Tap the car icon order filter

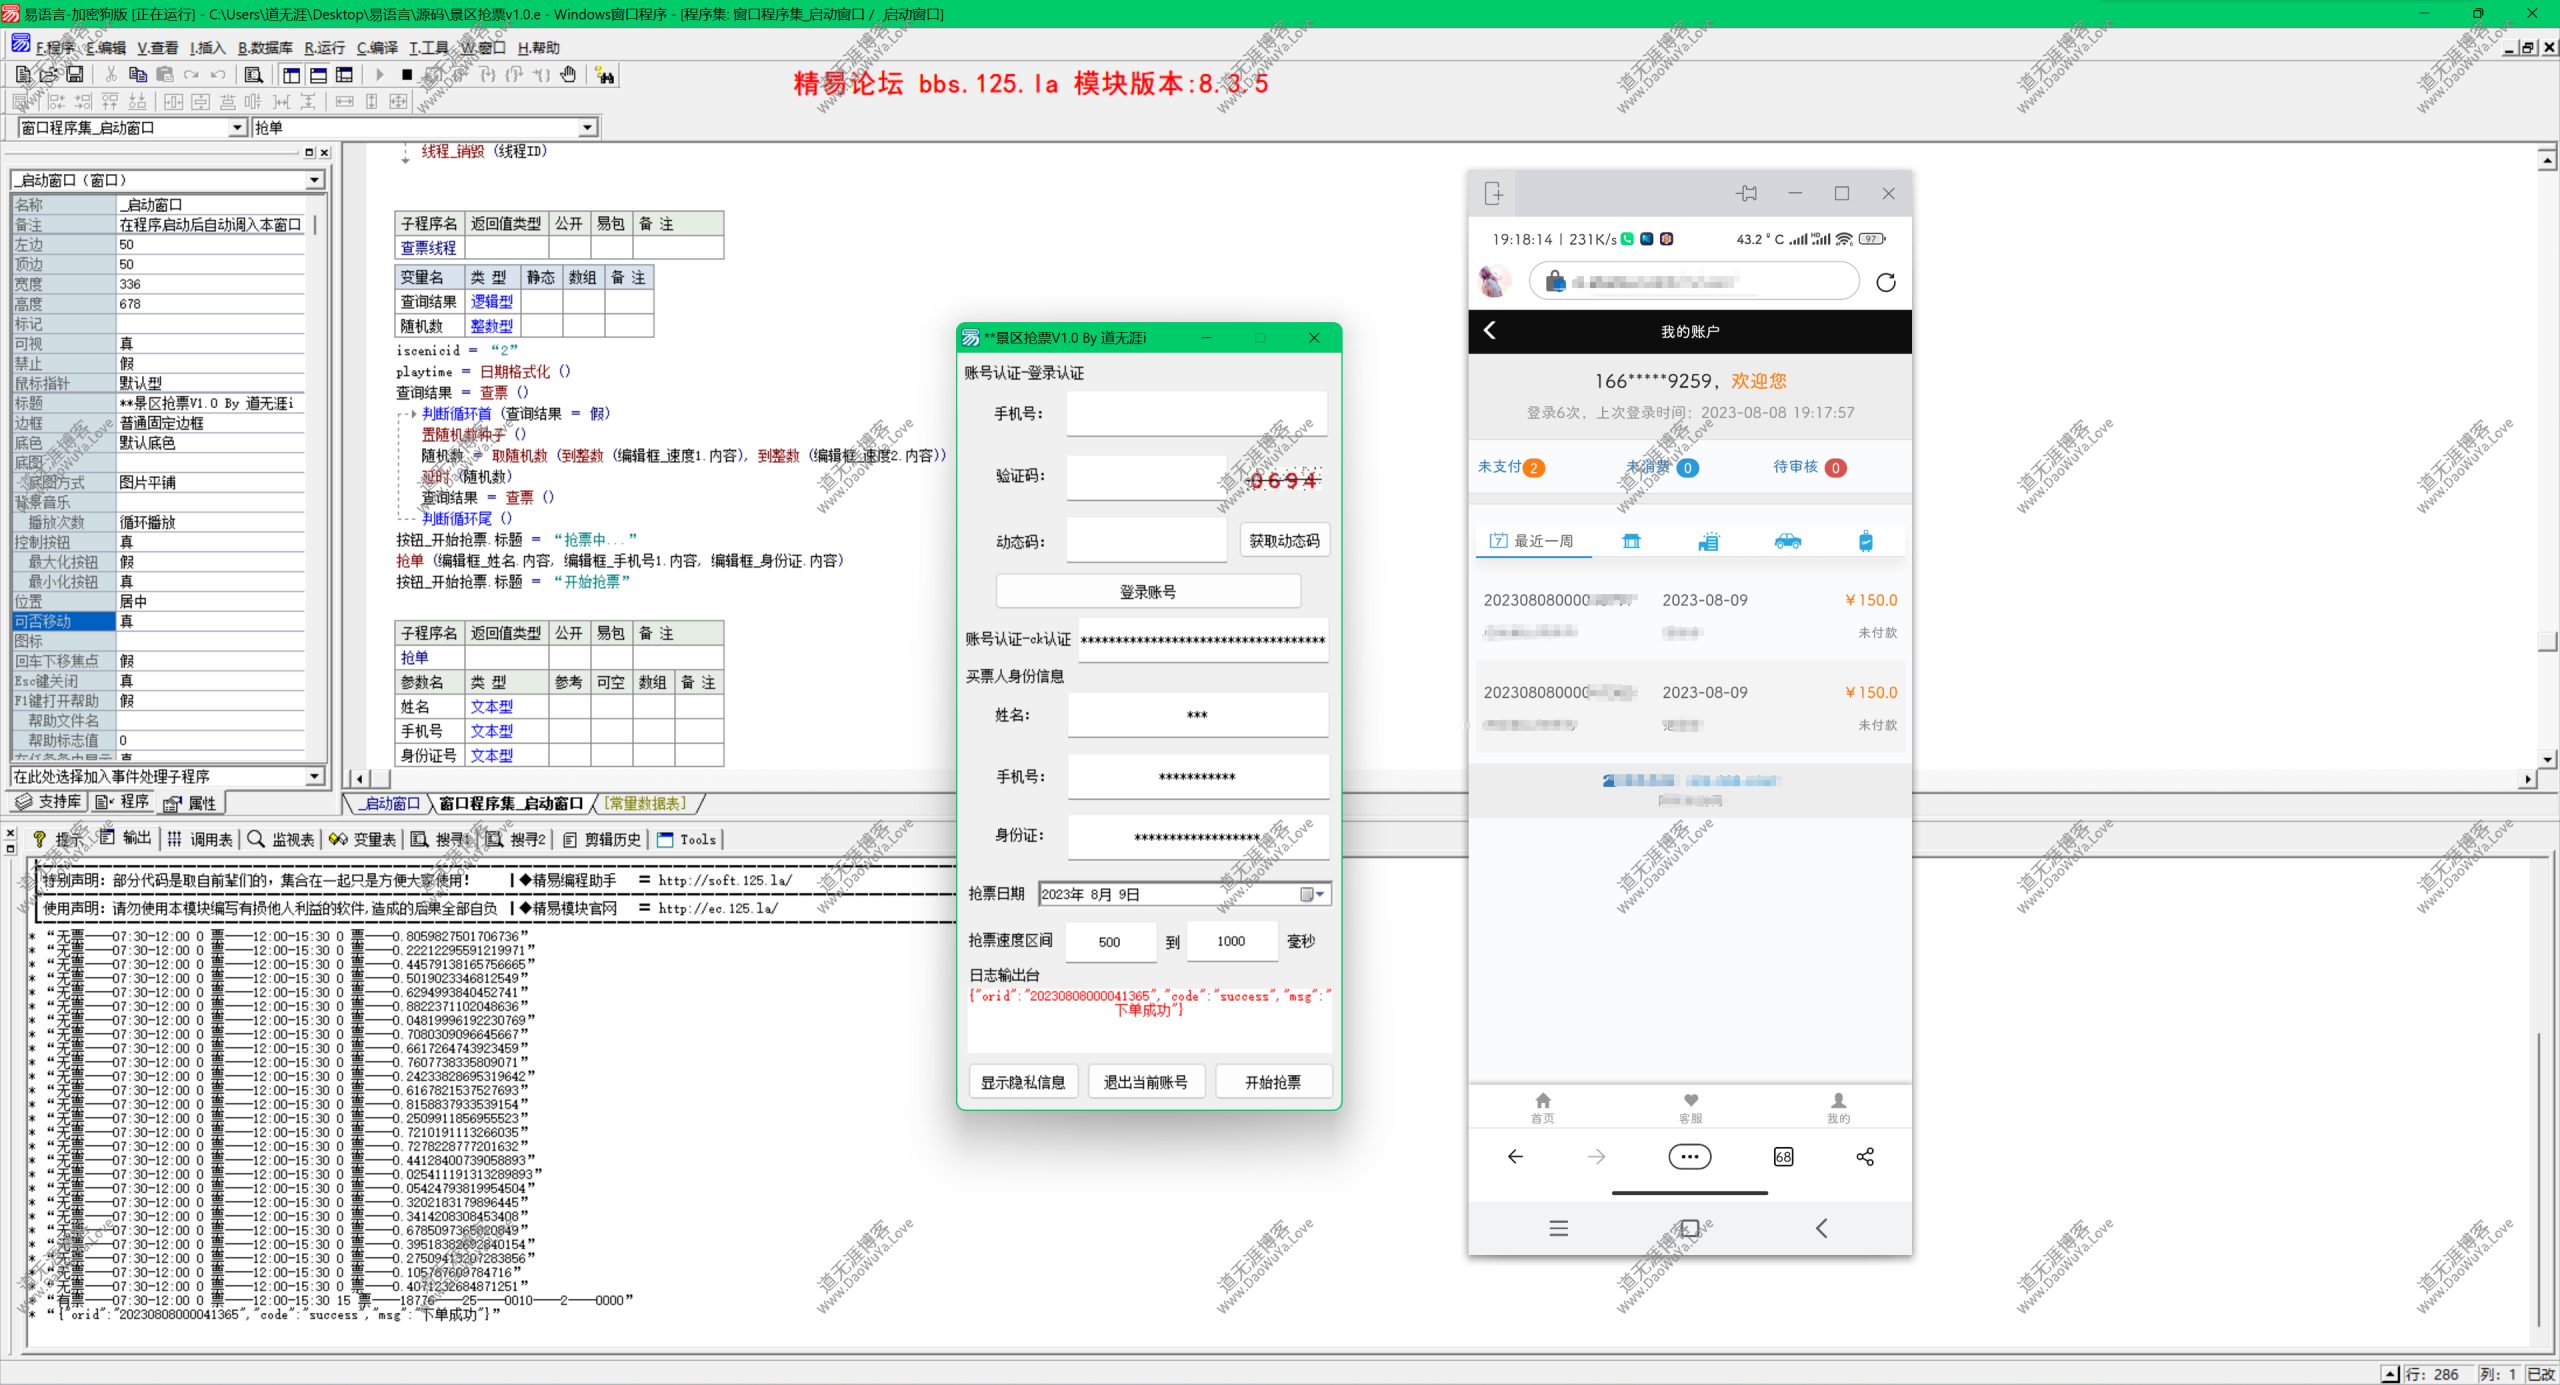[1787, 541]
